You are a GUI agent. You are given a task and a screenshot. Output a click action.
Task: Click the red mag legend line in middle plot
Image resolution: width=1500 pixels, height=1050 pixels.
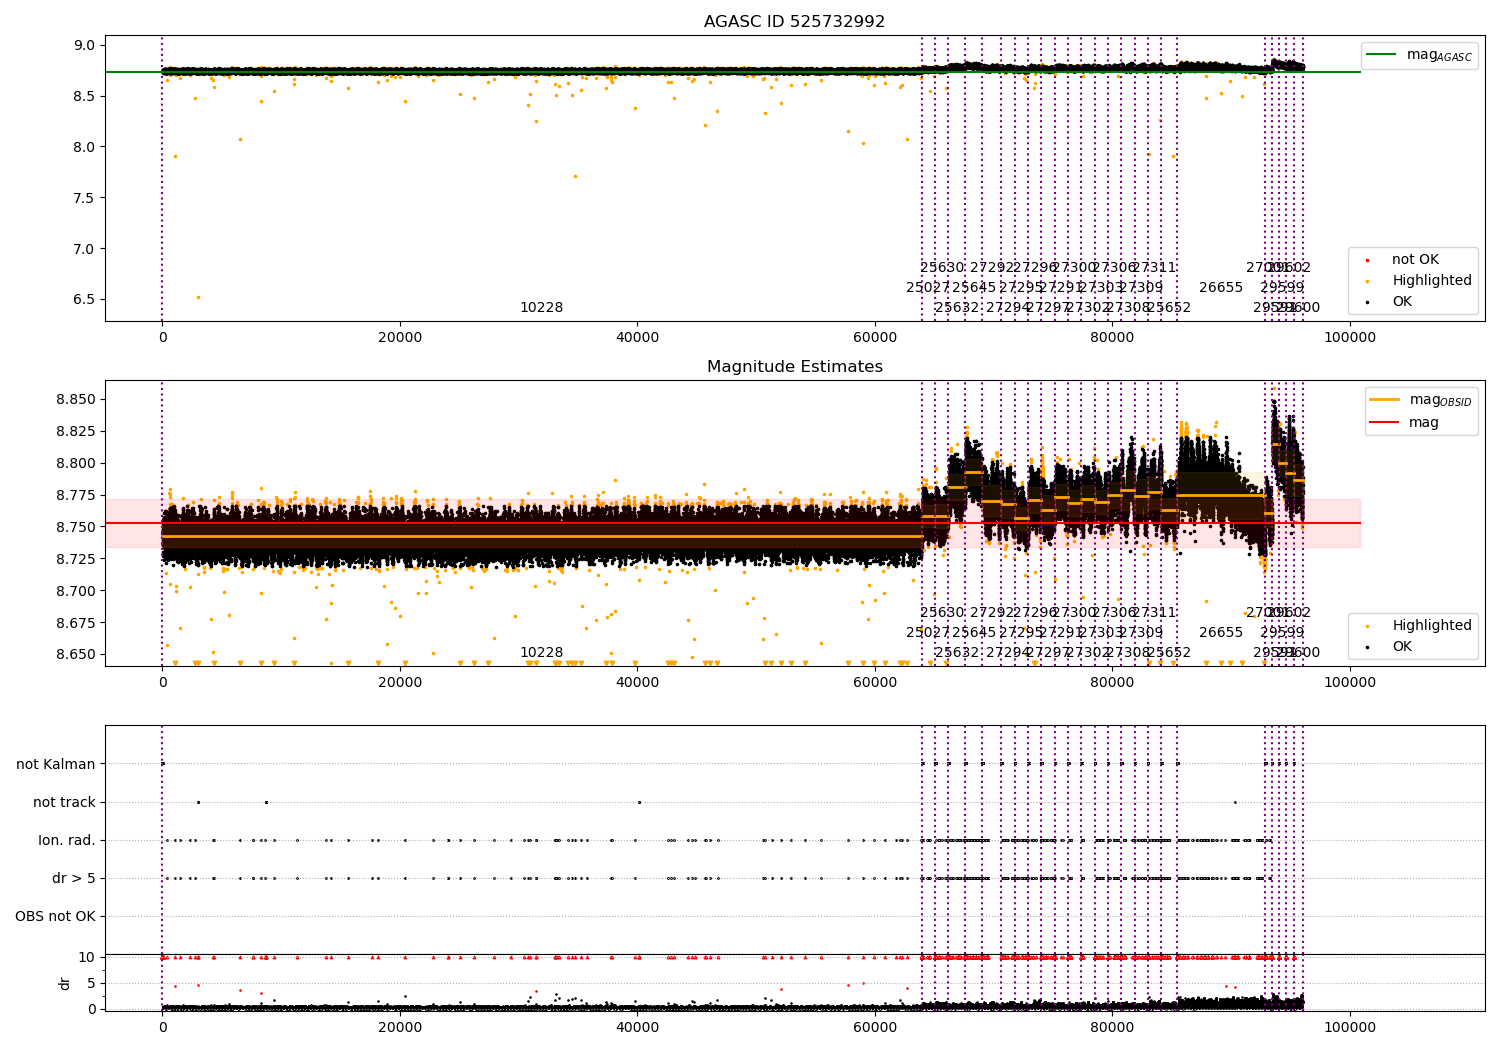click(1385, 422)
